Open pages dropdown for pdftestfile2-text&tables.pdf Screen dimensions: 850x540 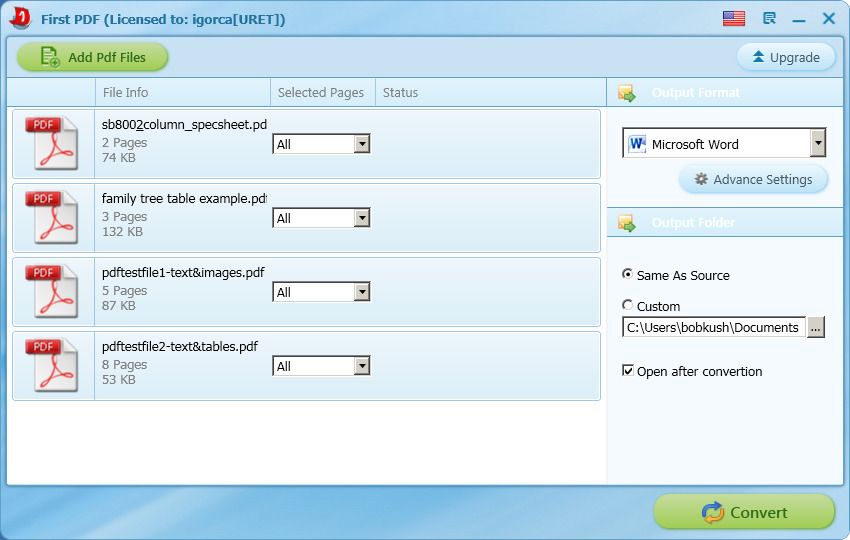(x=362, y=366)
